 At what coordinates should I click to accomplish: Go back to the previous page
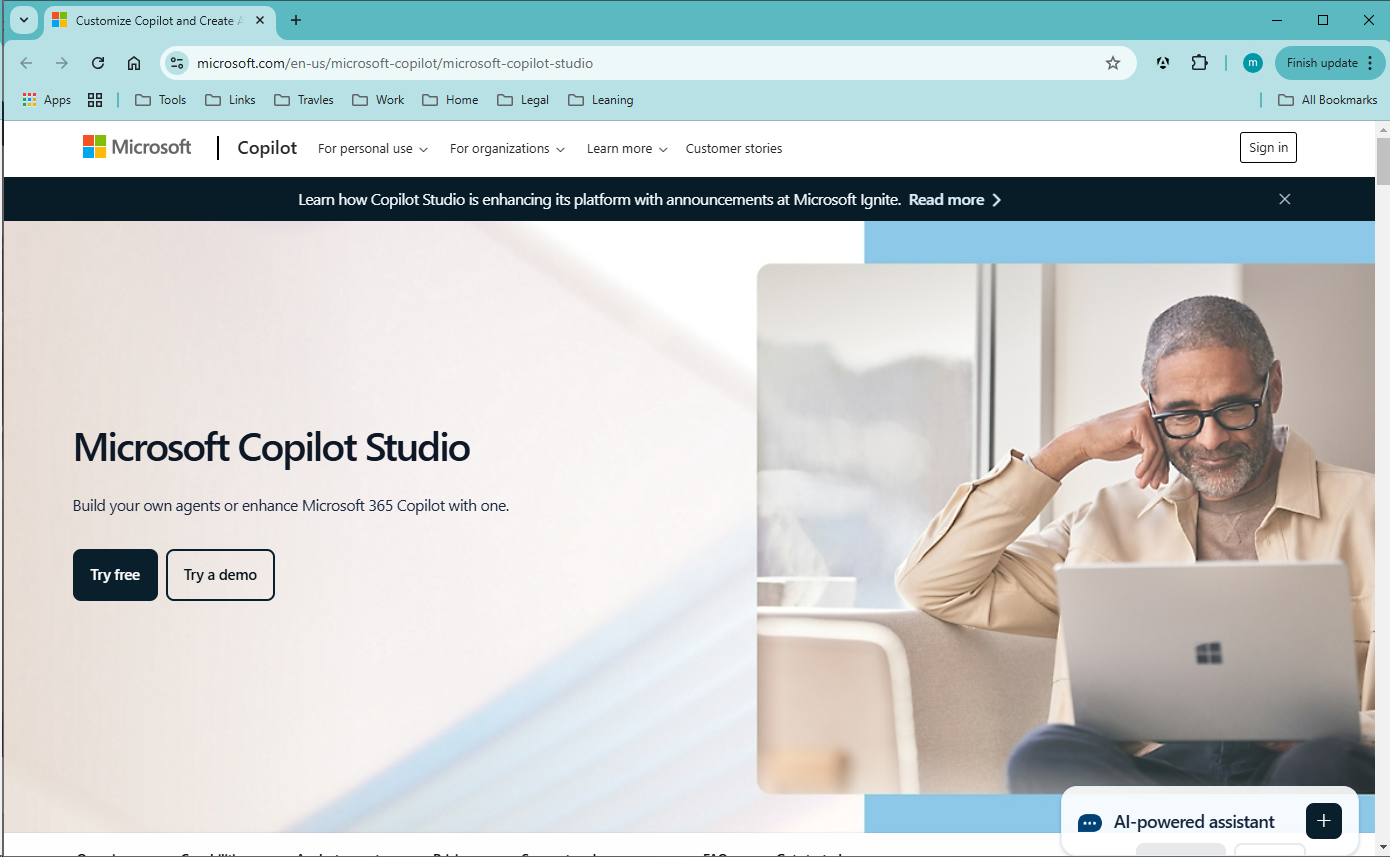pyautogui.click(x=27, y=63)
